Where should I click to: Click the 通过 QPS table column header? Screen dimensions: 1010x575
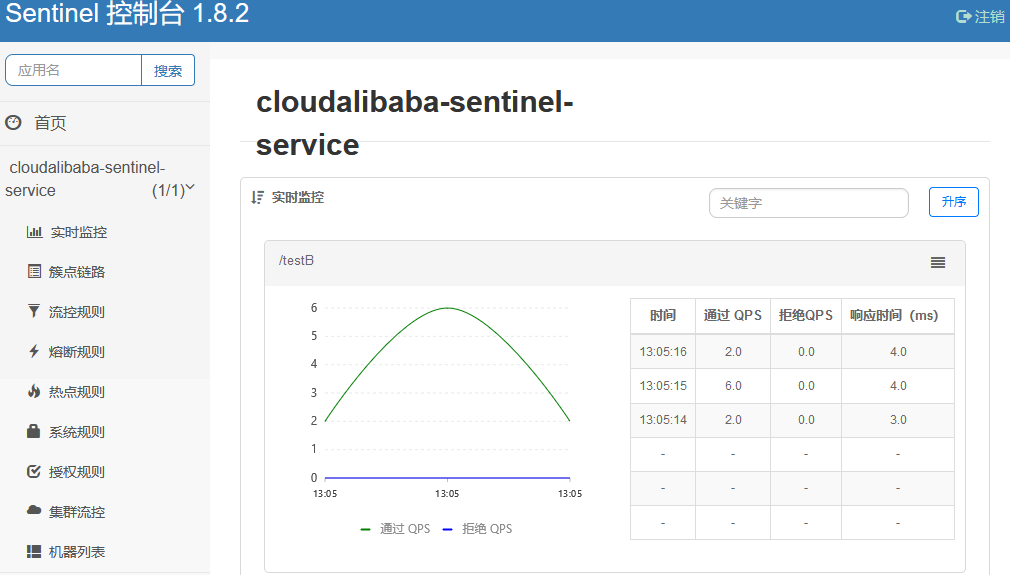point(732,316)
